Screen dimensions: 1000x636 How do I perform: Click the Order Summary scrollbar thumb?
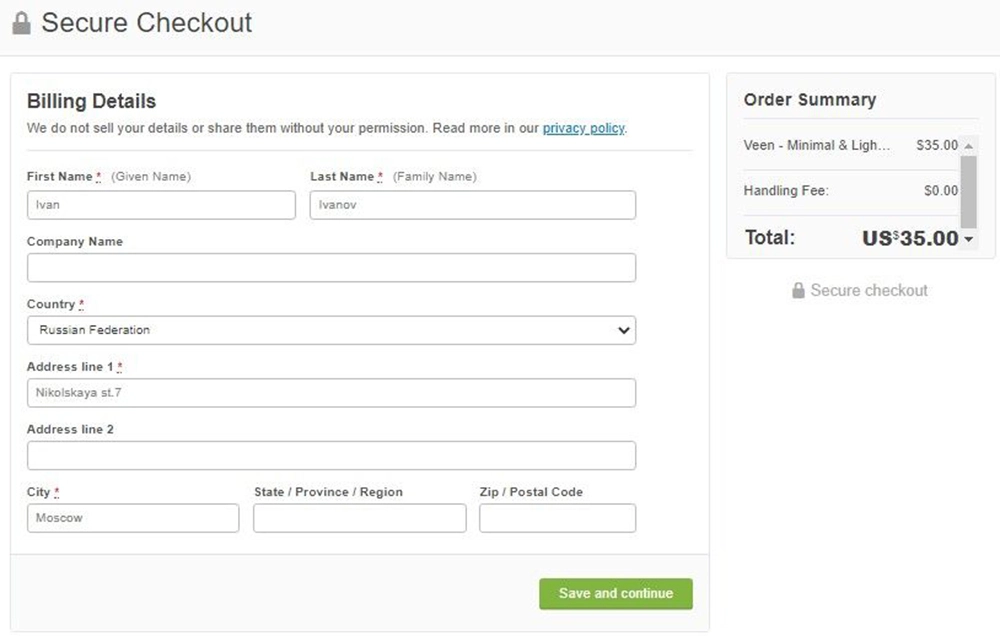pos(968,191)
